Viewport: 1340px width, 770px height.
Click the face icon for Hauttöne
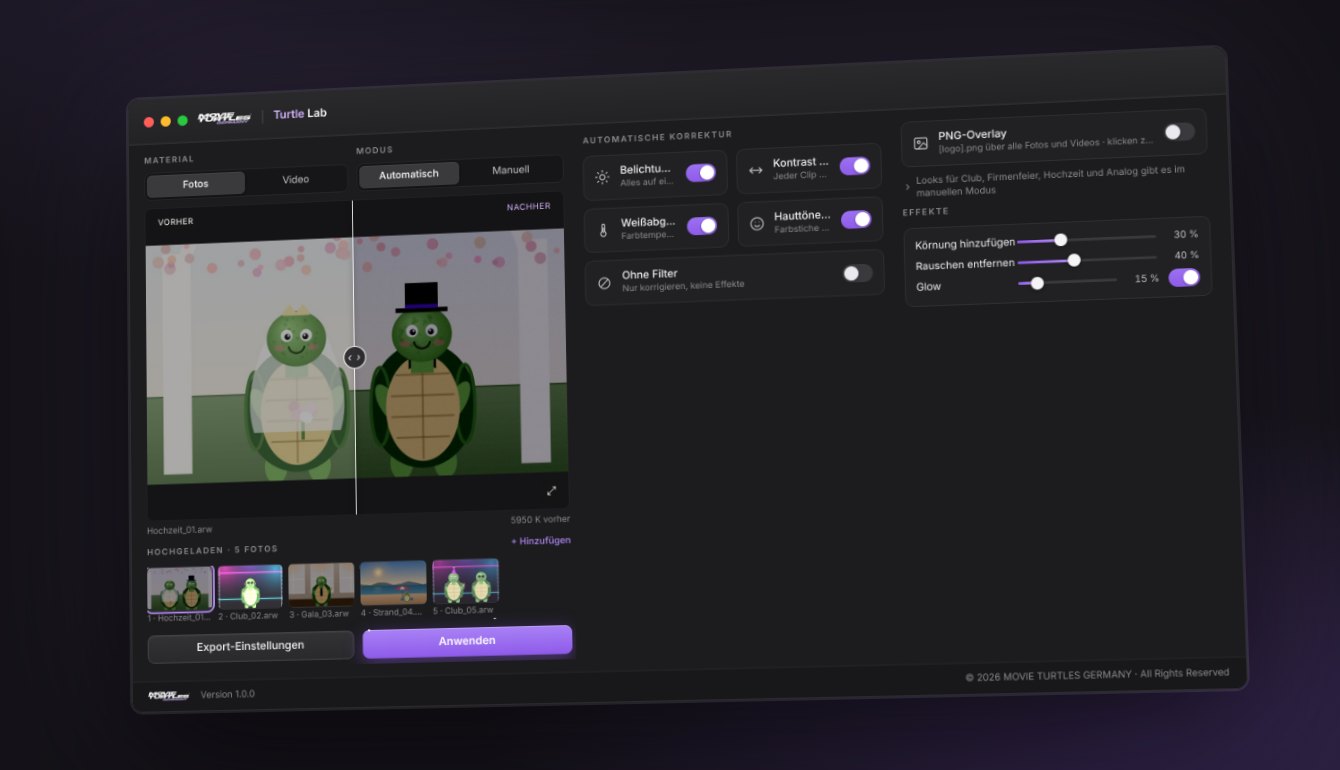[x=757, y=224]
